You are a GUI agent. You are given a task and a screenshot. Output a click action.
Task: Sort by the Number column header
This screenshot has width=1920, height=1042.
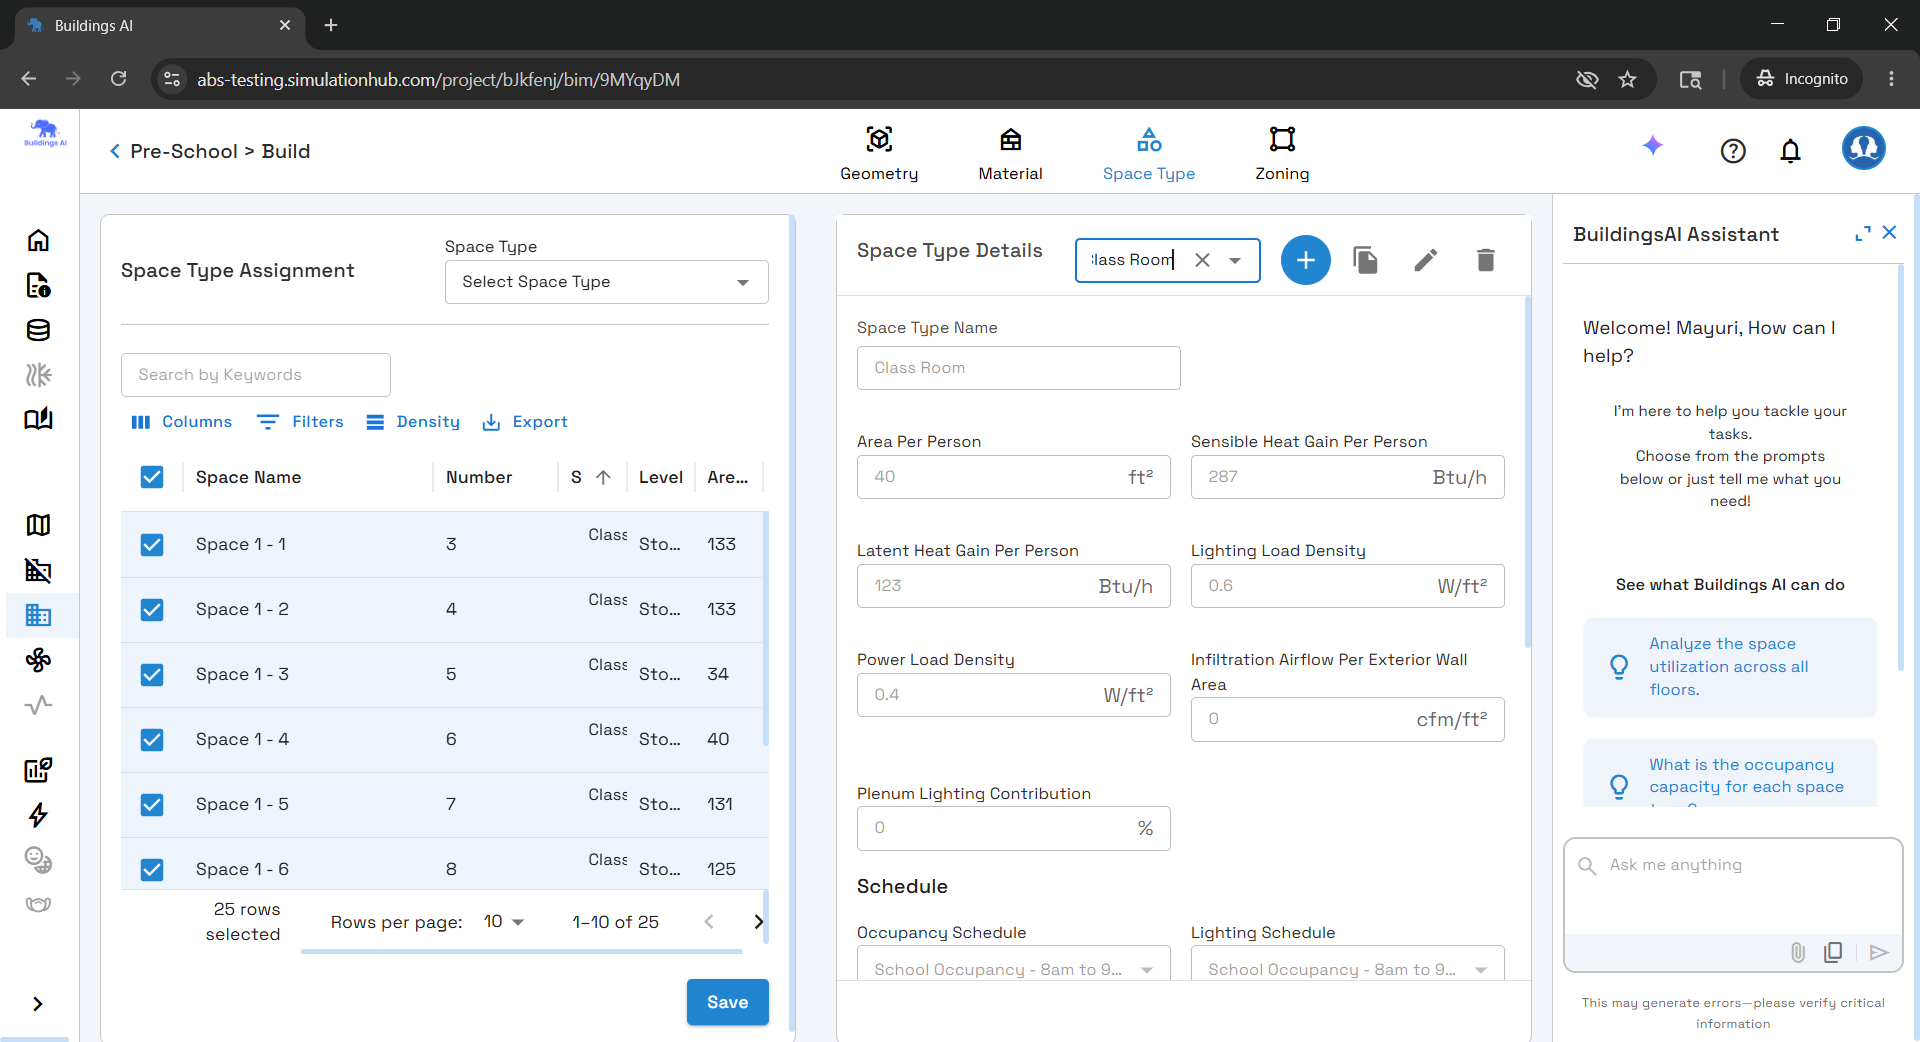point(479,477)
